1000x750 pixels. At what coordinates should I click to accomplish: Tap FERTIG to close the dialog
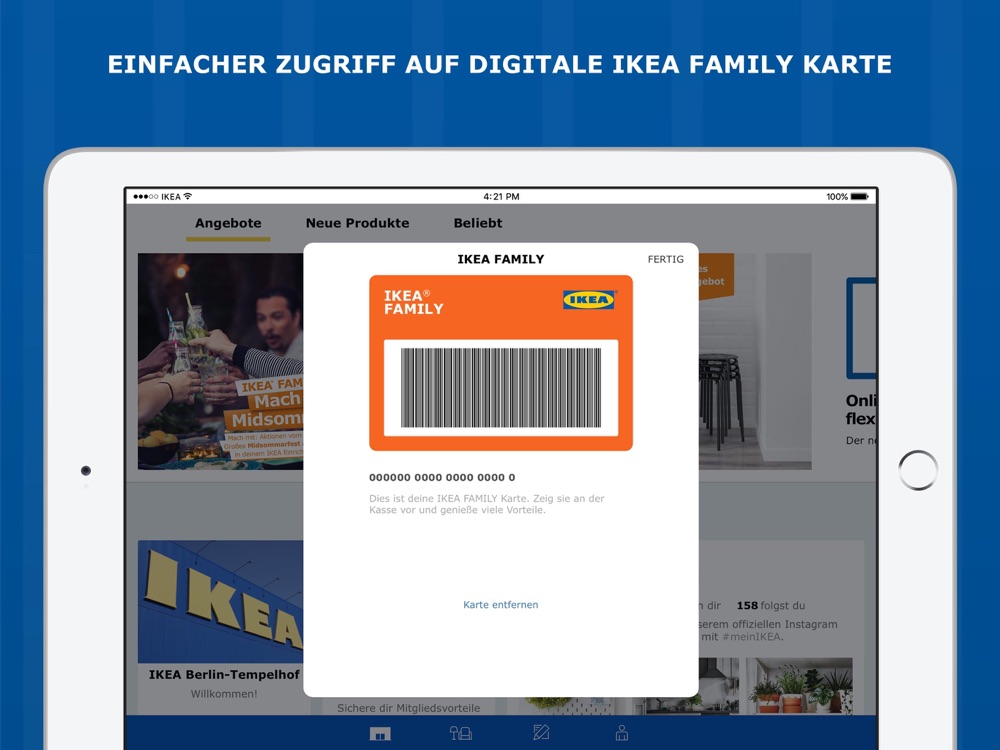coord(665,259)
